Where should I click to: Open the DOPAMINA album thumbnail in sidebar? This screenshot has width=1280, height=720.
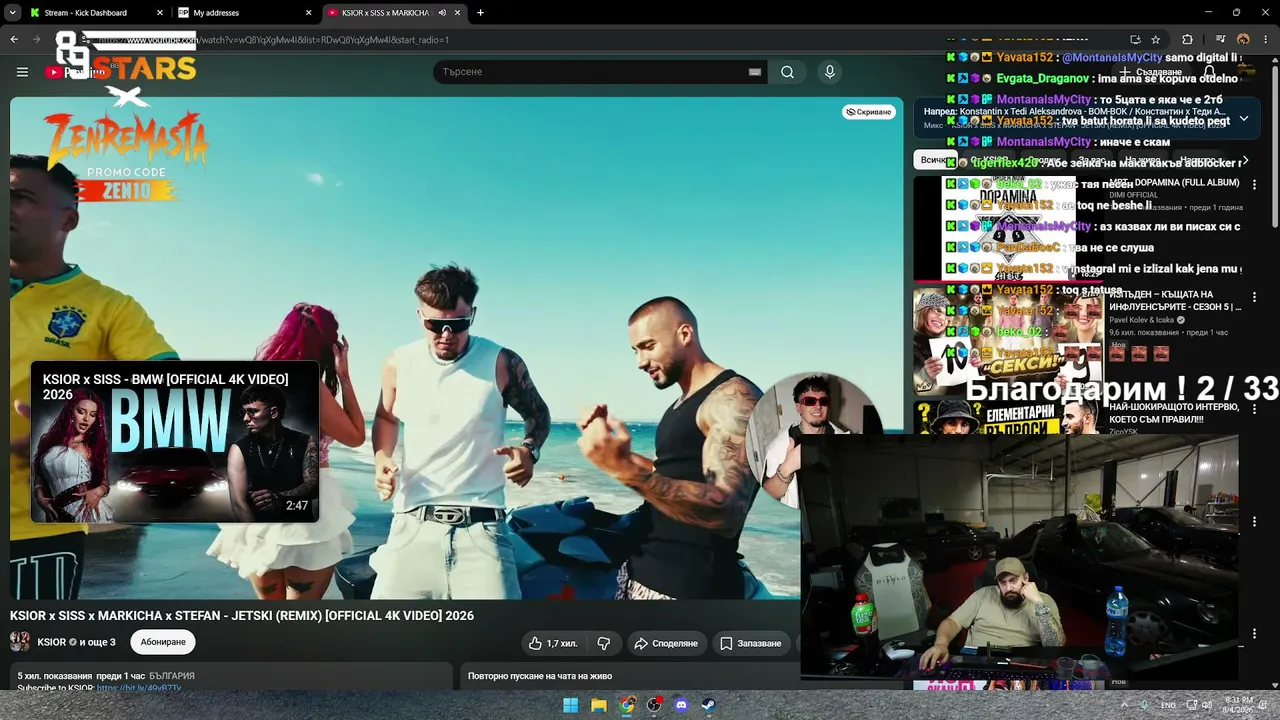tap(1008, 229)
